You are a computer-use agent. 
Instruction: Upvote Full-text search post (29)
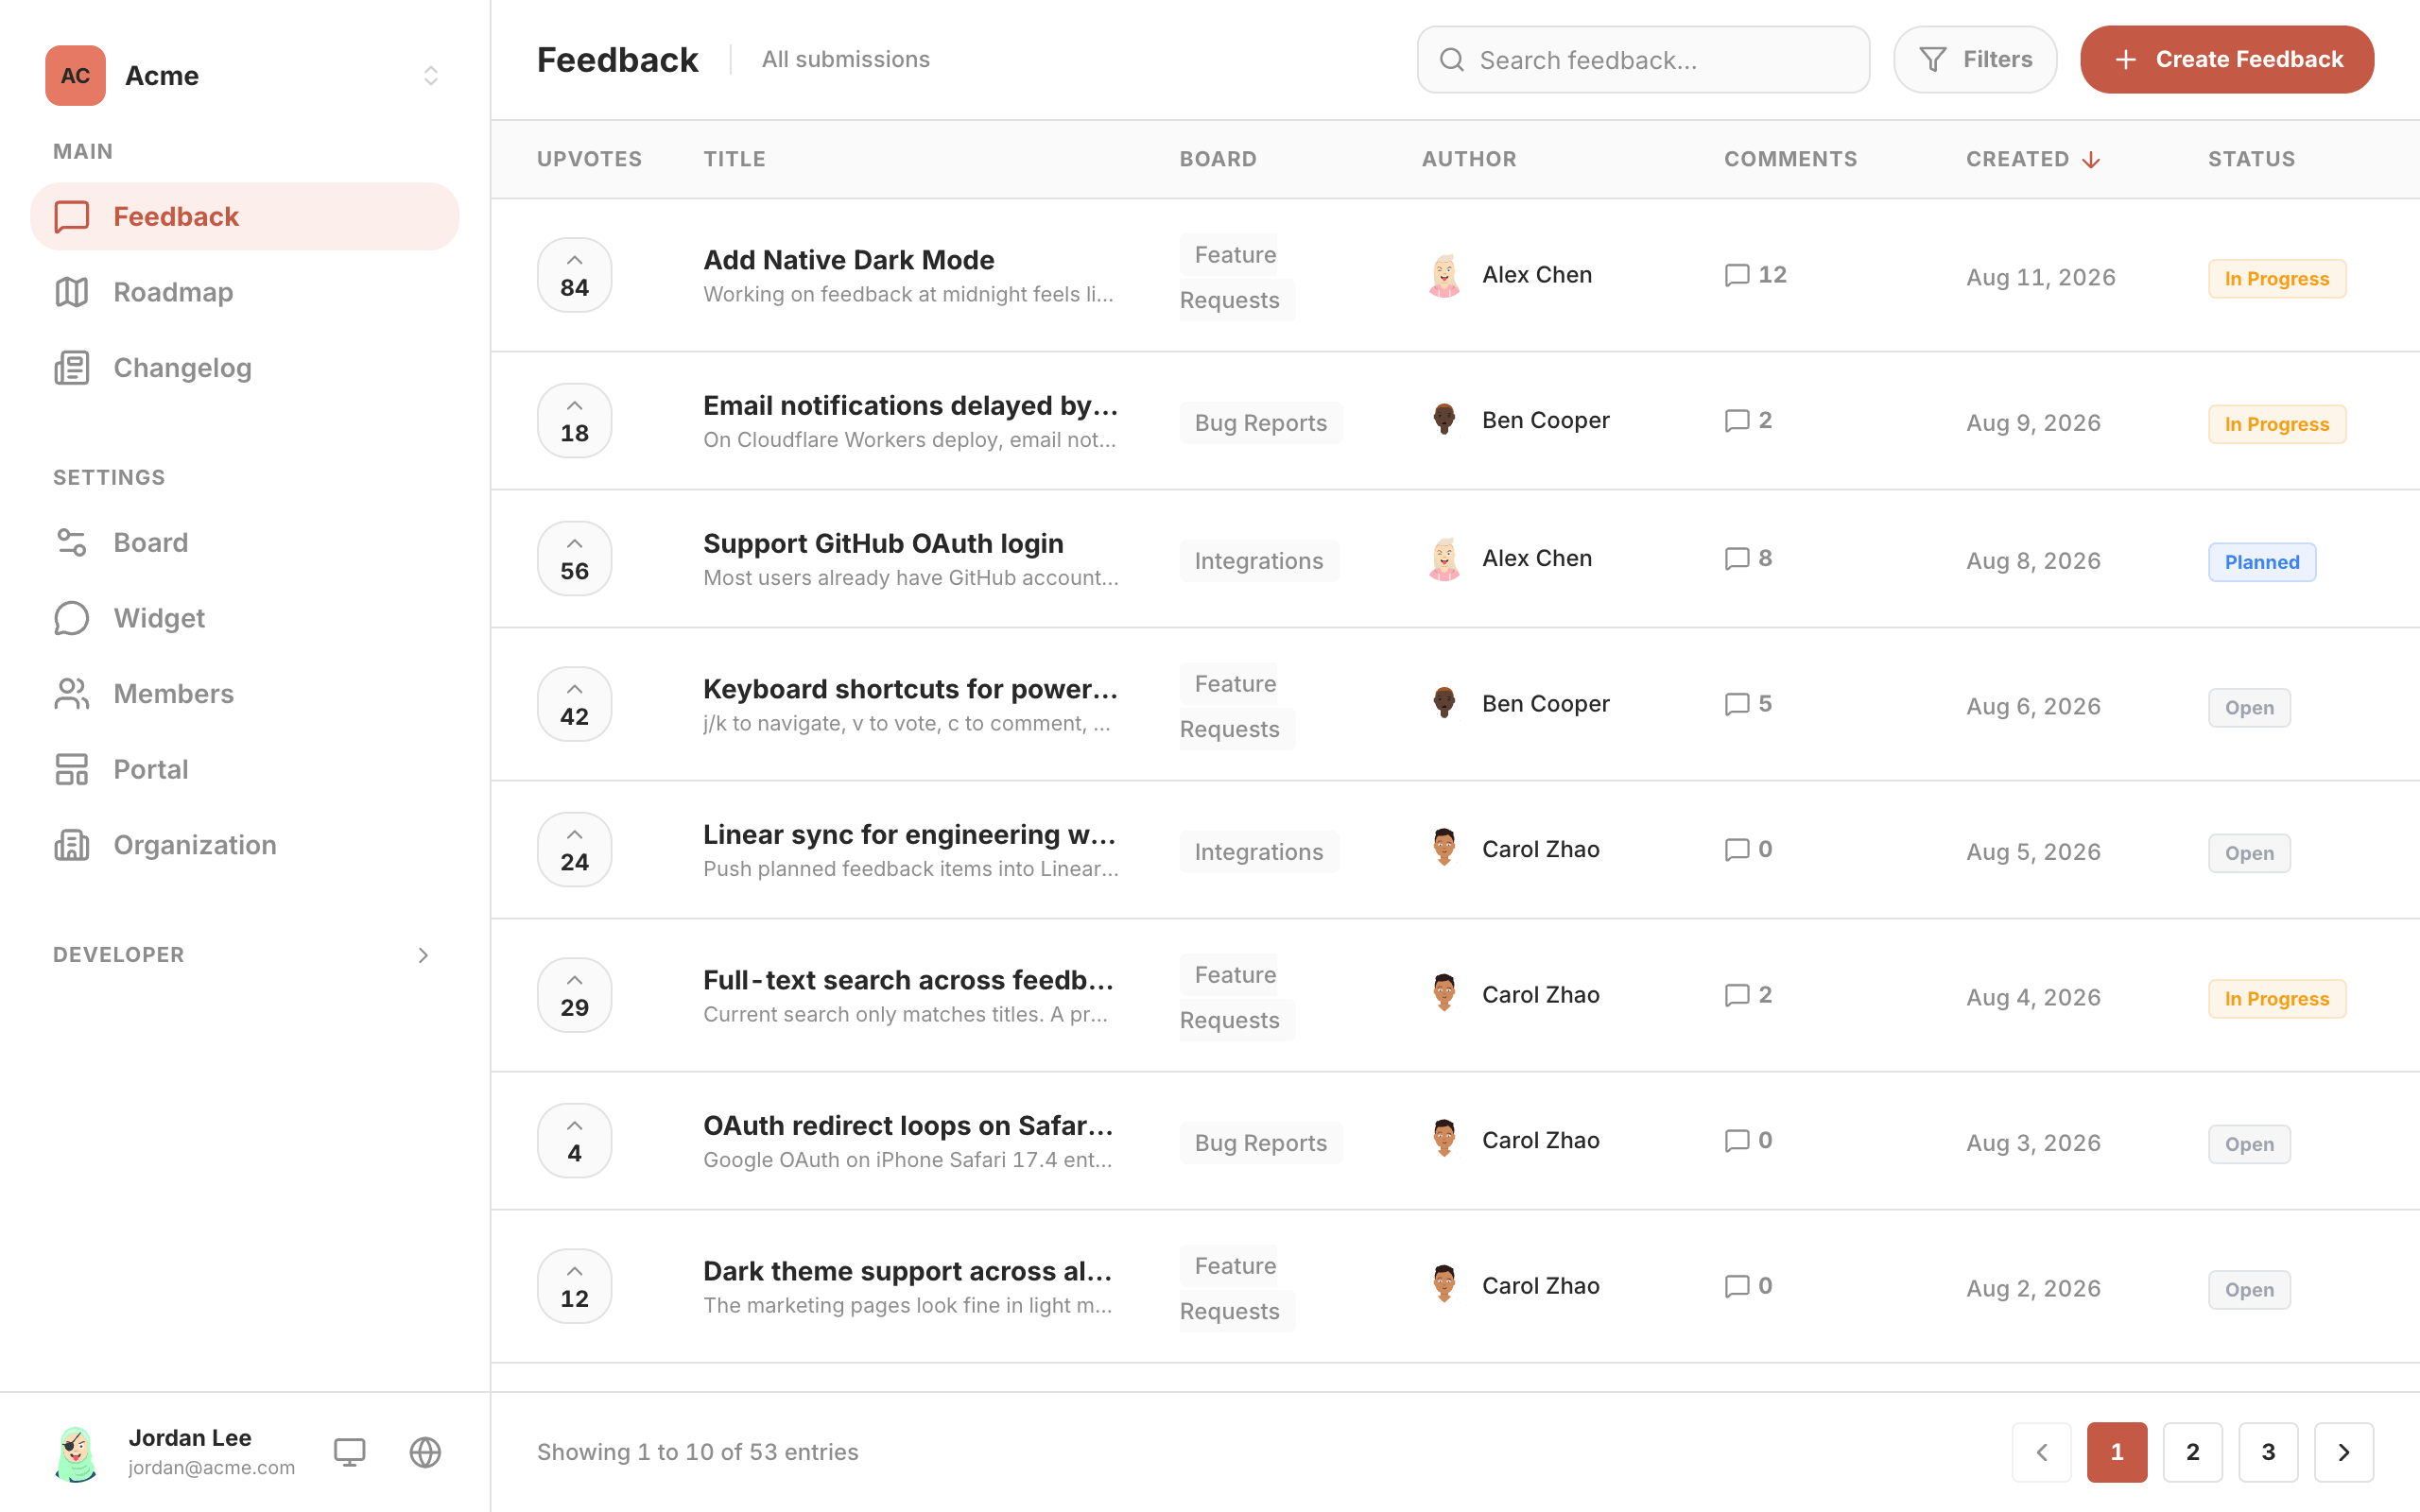point(574,995)
